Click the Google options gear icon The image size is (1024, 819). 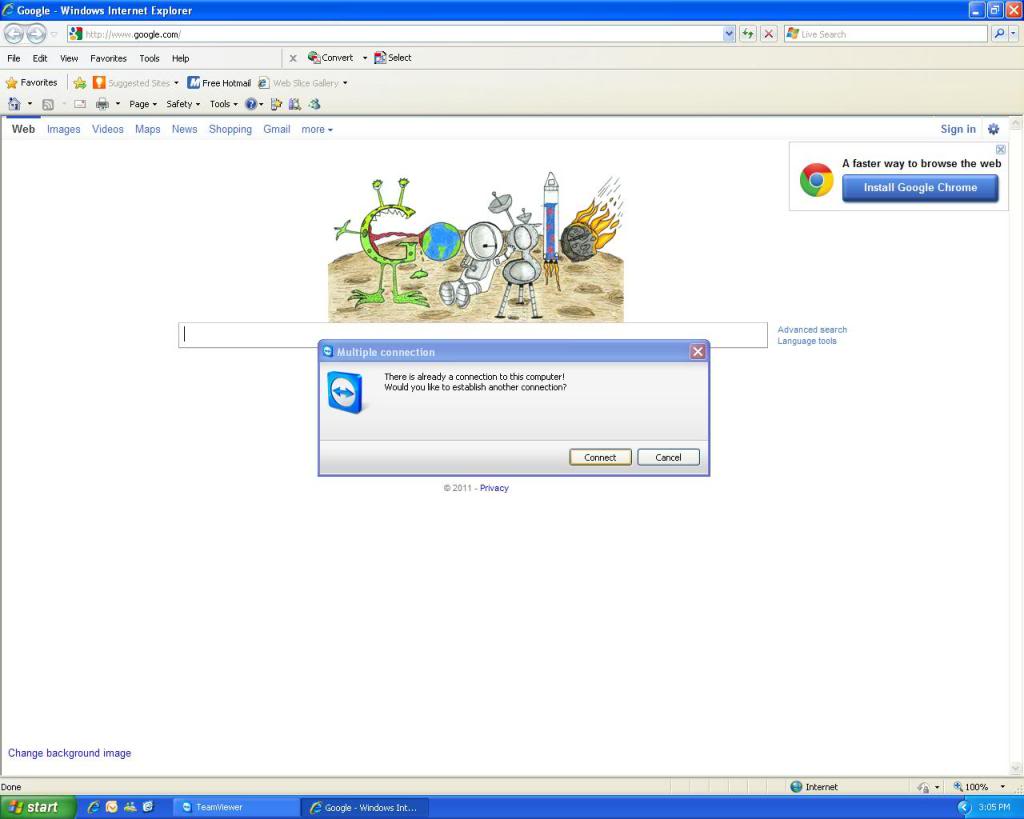pyautogui.click(x=993, y=129)
